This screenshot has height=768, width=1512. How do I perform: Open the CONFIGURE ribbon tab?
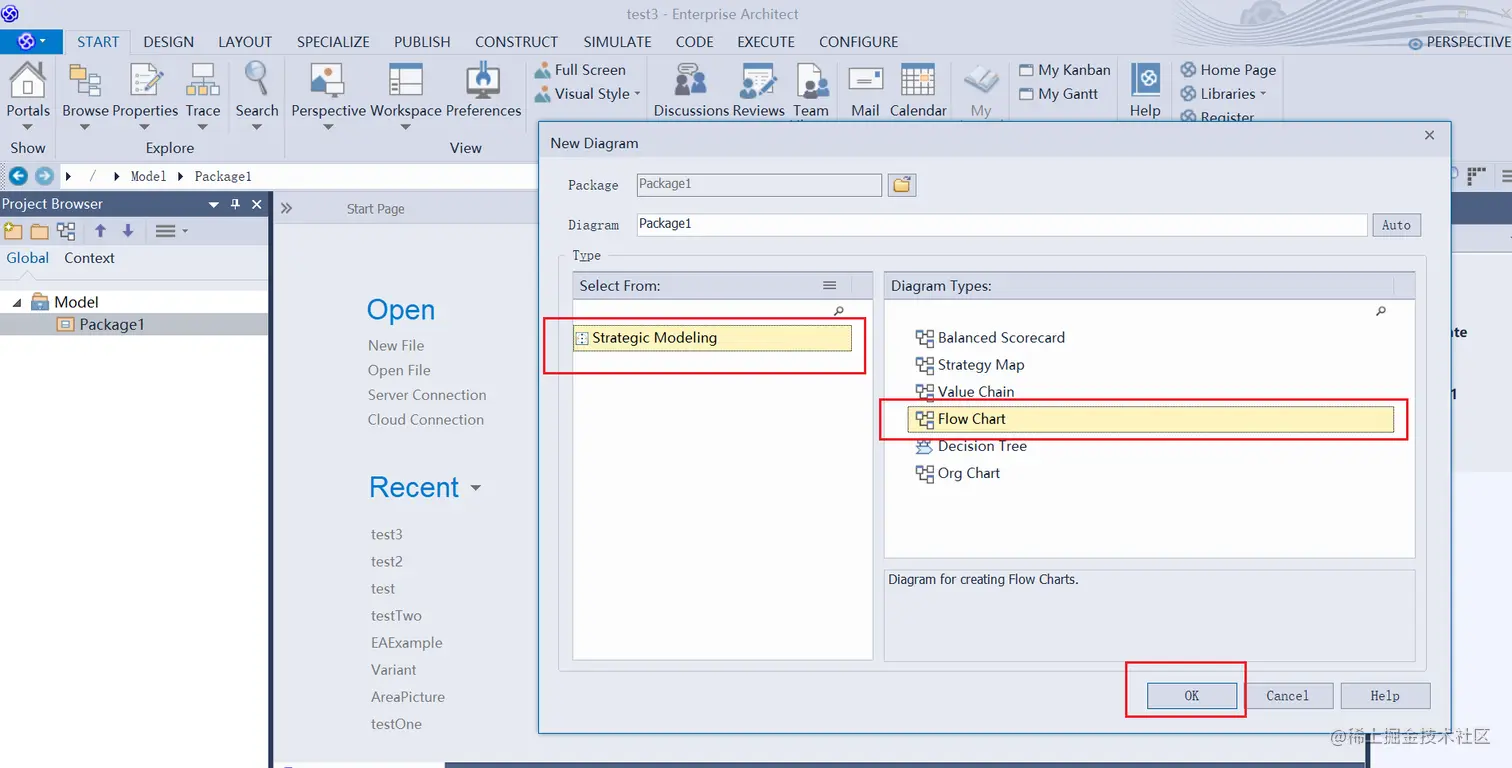pyautogui.click(x=858, y=42)
